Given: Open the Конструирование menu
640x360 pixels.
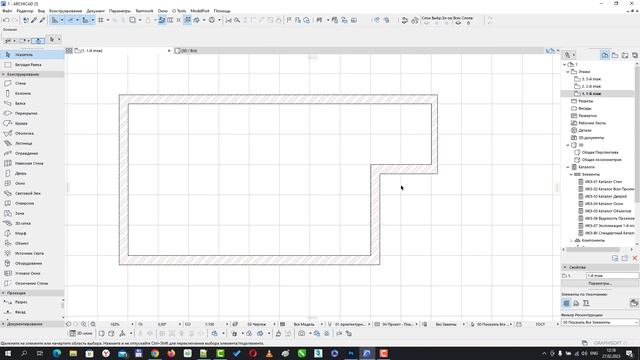Looking at the screenshot, I should [x=65, y=11].
